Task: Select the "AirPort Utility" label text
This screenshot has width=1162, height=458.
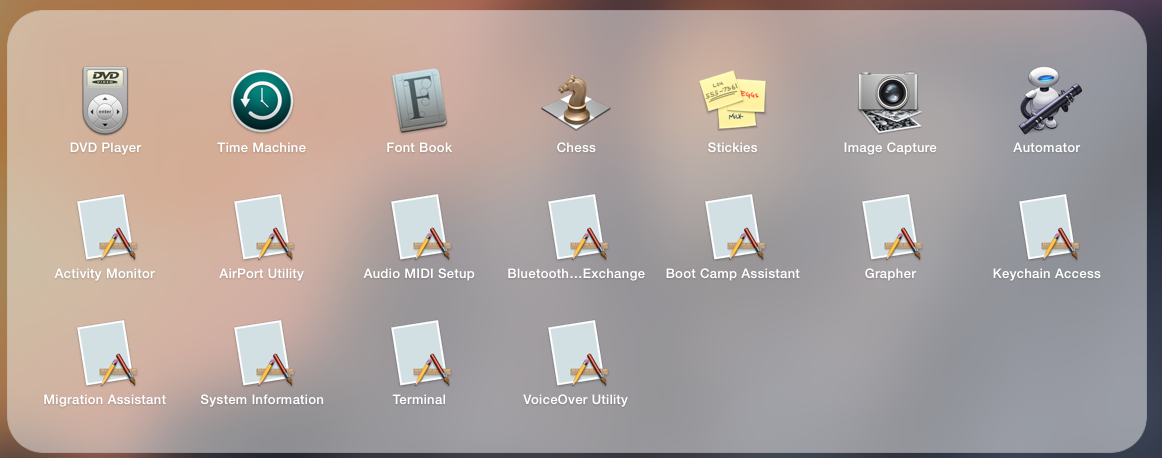Action: point(262,273)
